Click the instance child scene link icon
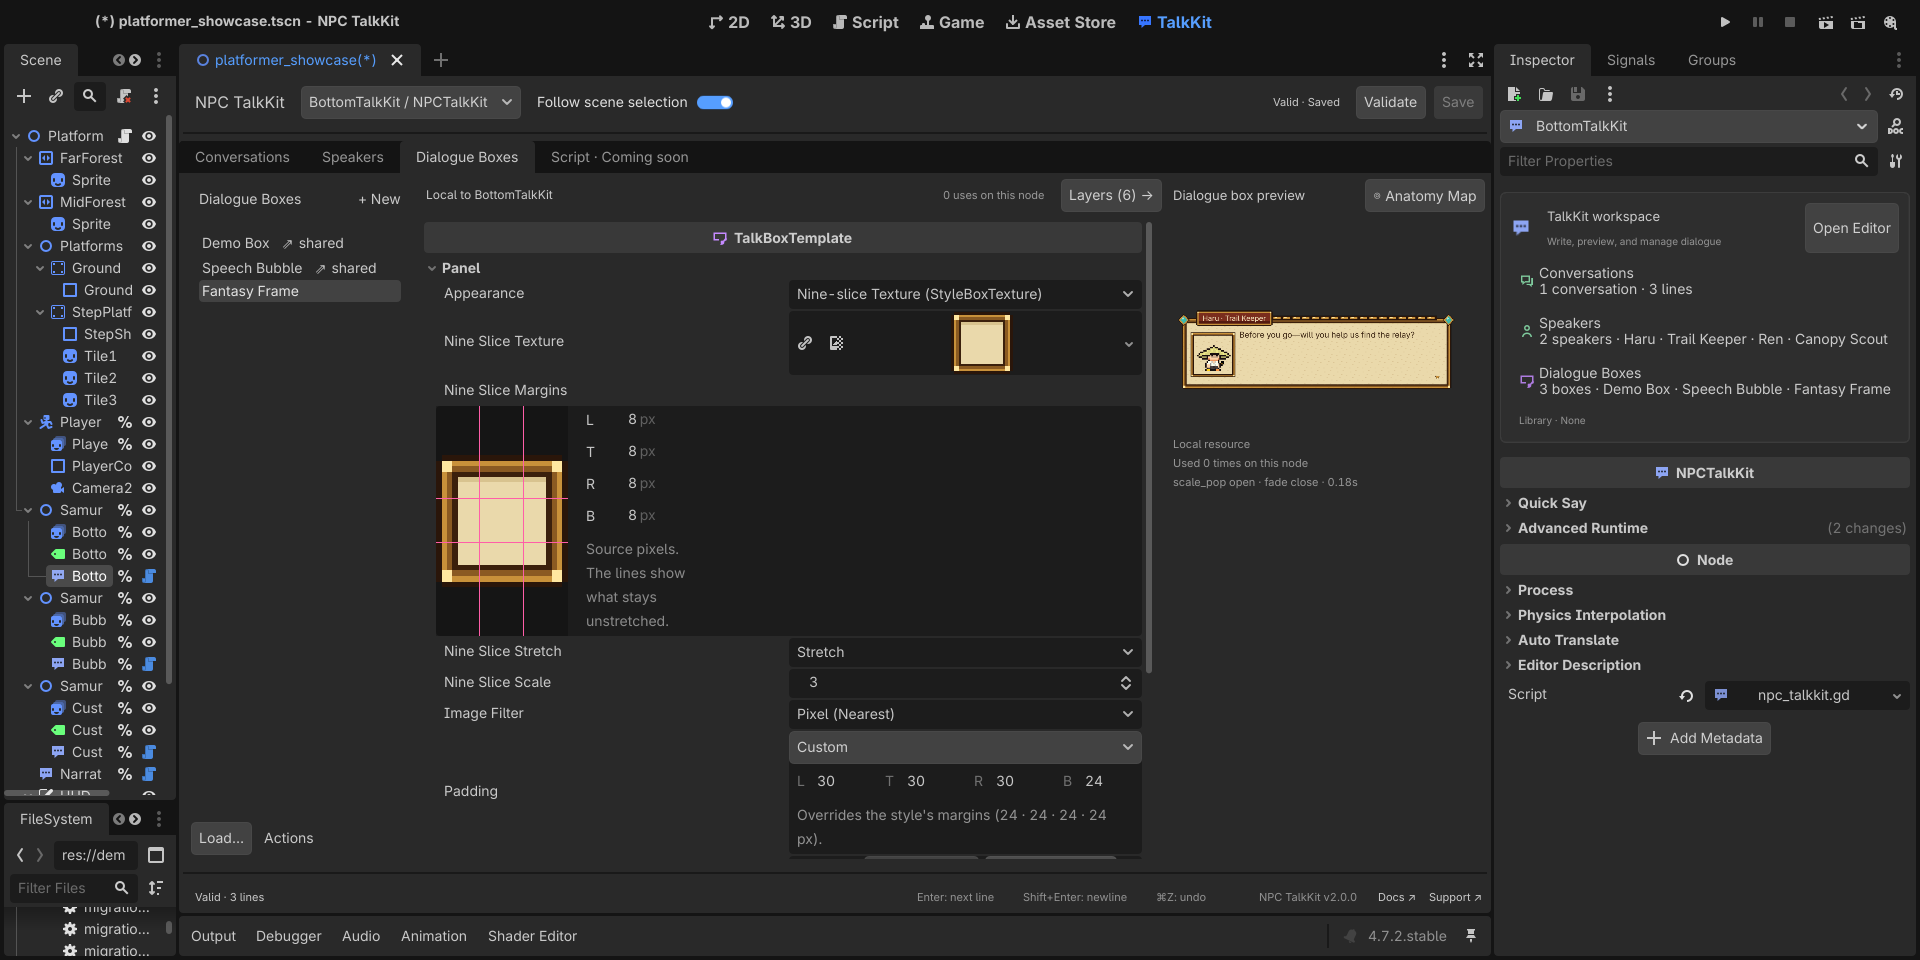 pyautogui.click(x=56, y=96)
